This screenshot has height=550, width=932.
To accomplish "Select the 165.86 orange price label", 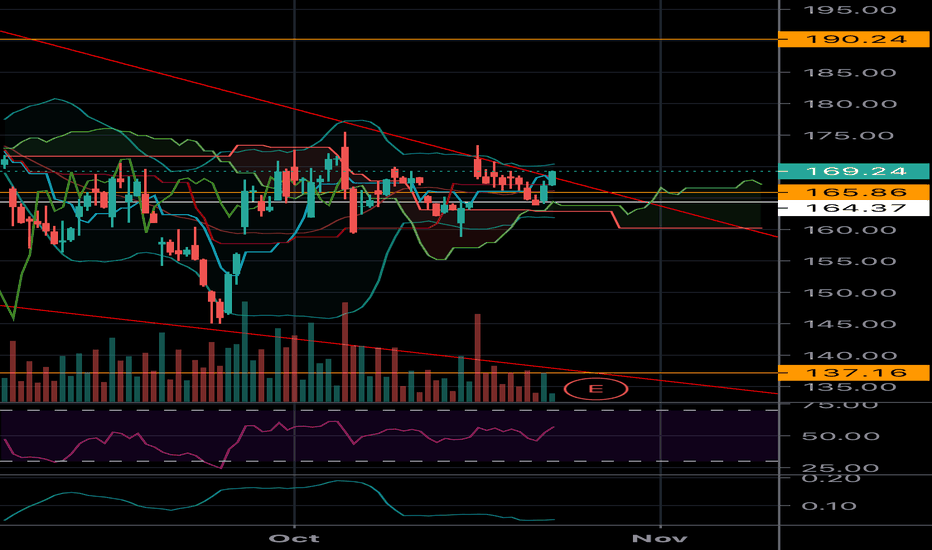I will [x=854, y=192].
